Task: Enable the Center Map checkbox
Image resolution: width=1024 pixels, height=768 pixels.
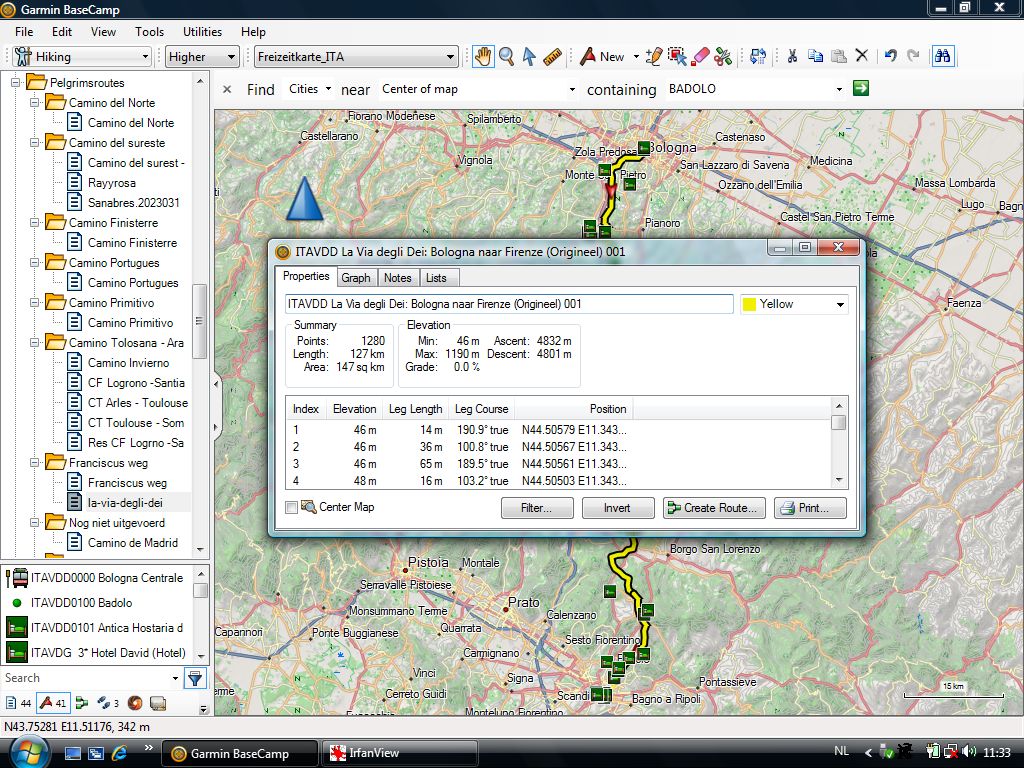Action: pyautogui.click(x=292, y=508)
